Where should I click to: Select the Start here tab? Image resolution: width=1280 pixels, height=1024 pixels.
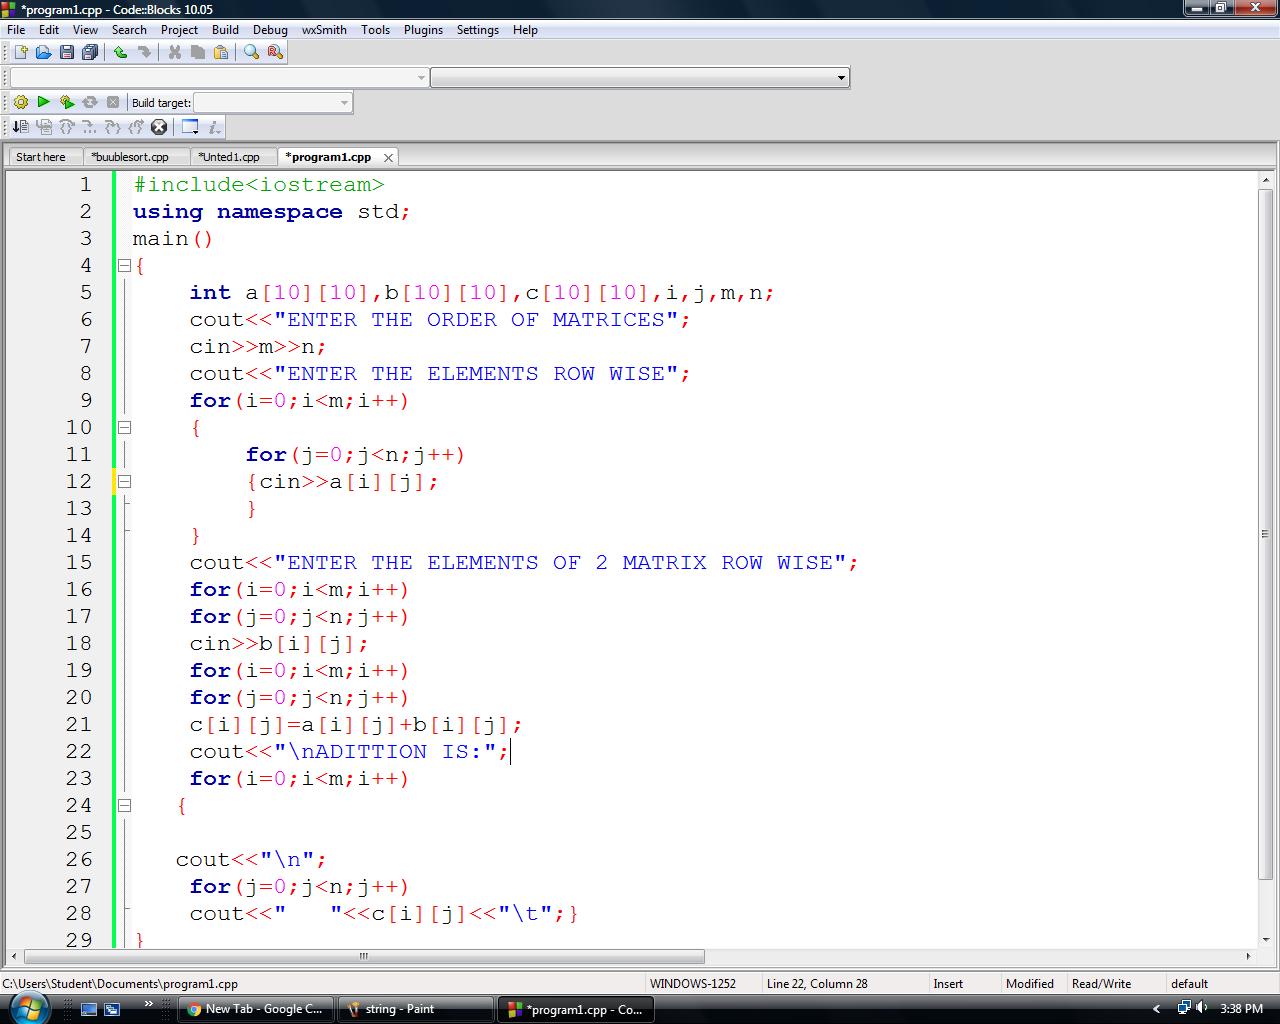tap(41, 157)
